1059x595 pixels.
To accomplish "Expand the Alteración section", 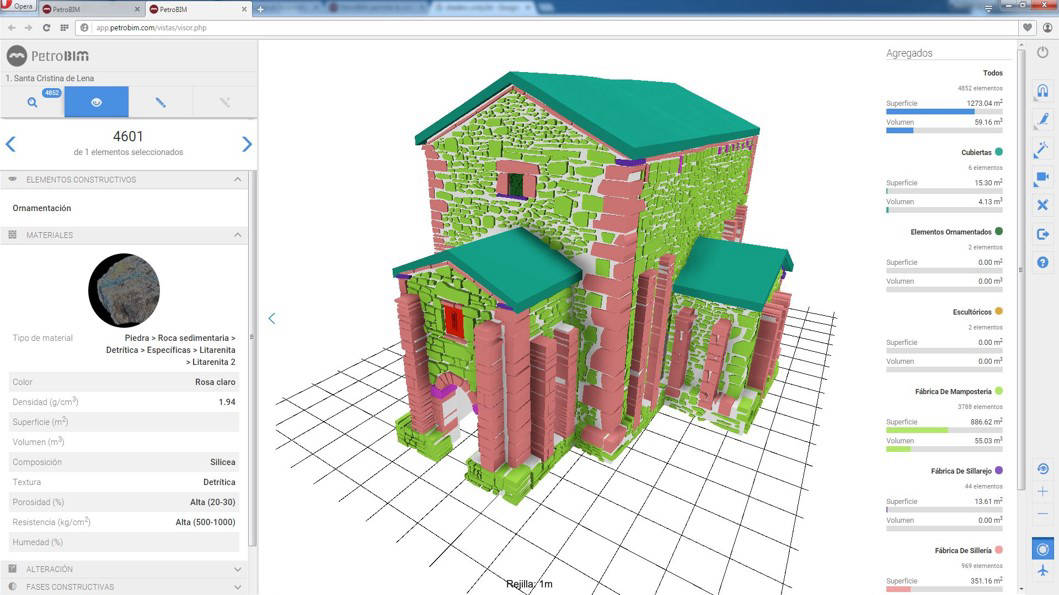I will (x=237, y=569).
